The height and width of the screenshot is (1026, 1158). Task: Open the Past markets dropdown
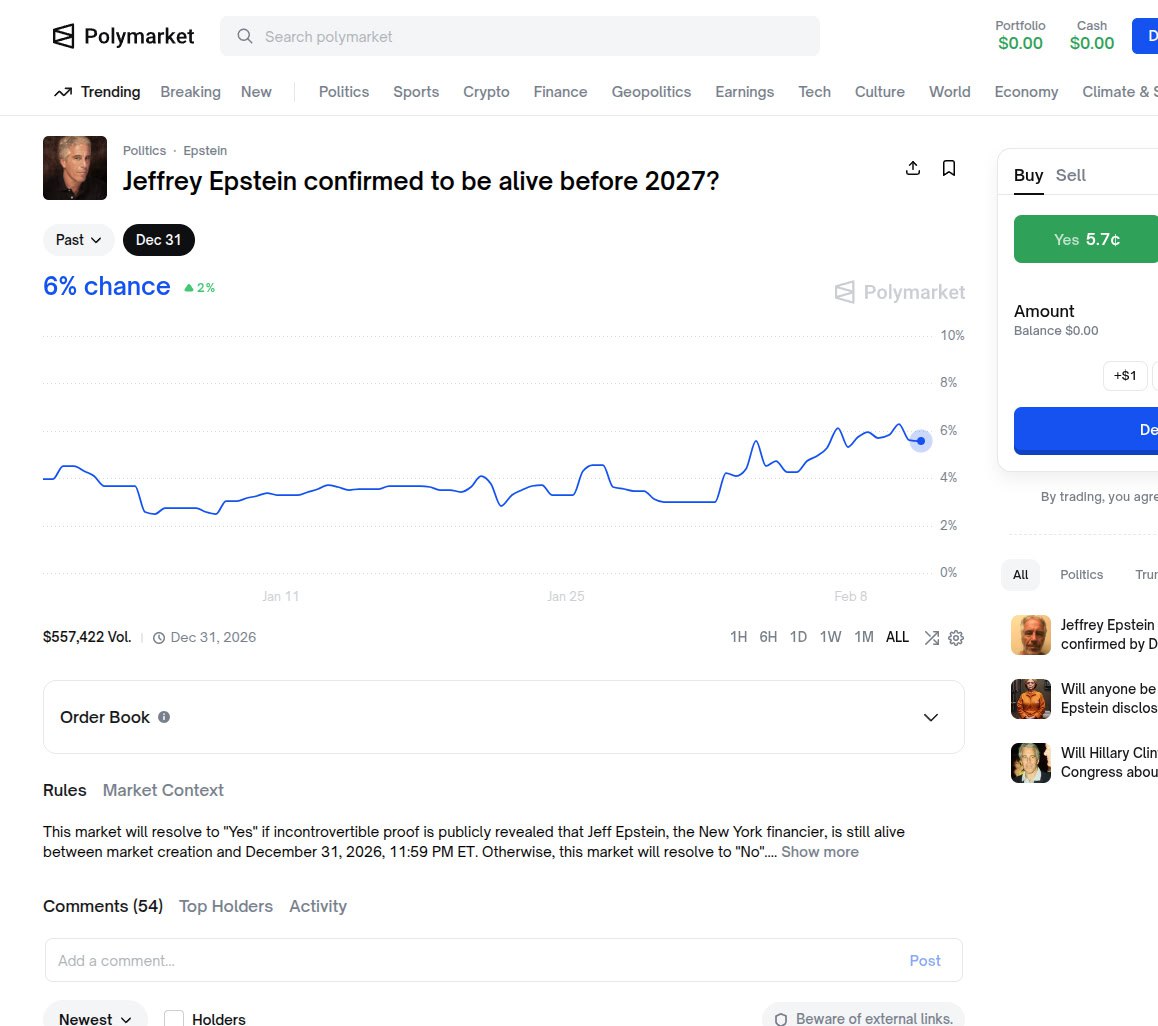(x=79, y=240)
